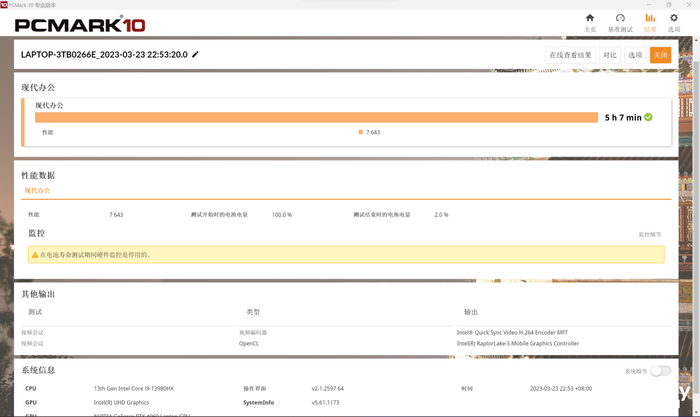The image size is (700, 417).
Task: Click the 2.0 % ending battery value
Action: [441, 215]
